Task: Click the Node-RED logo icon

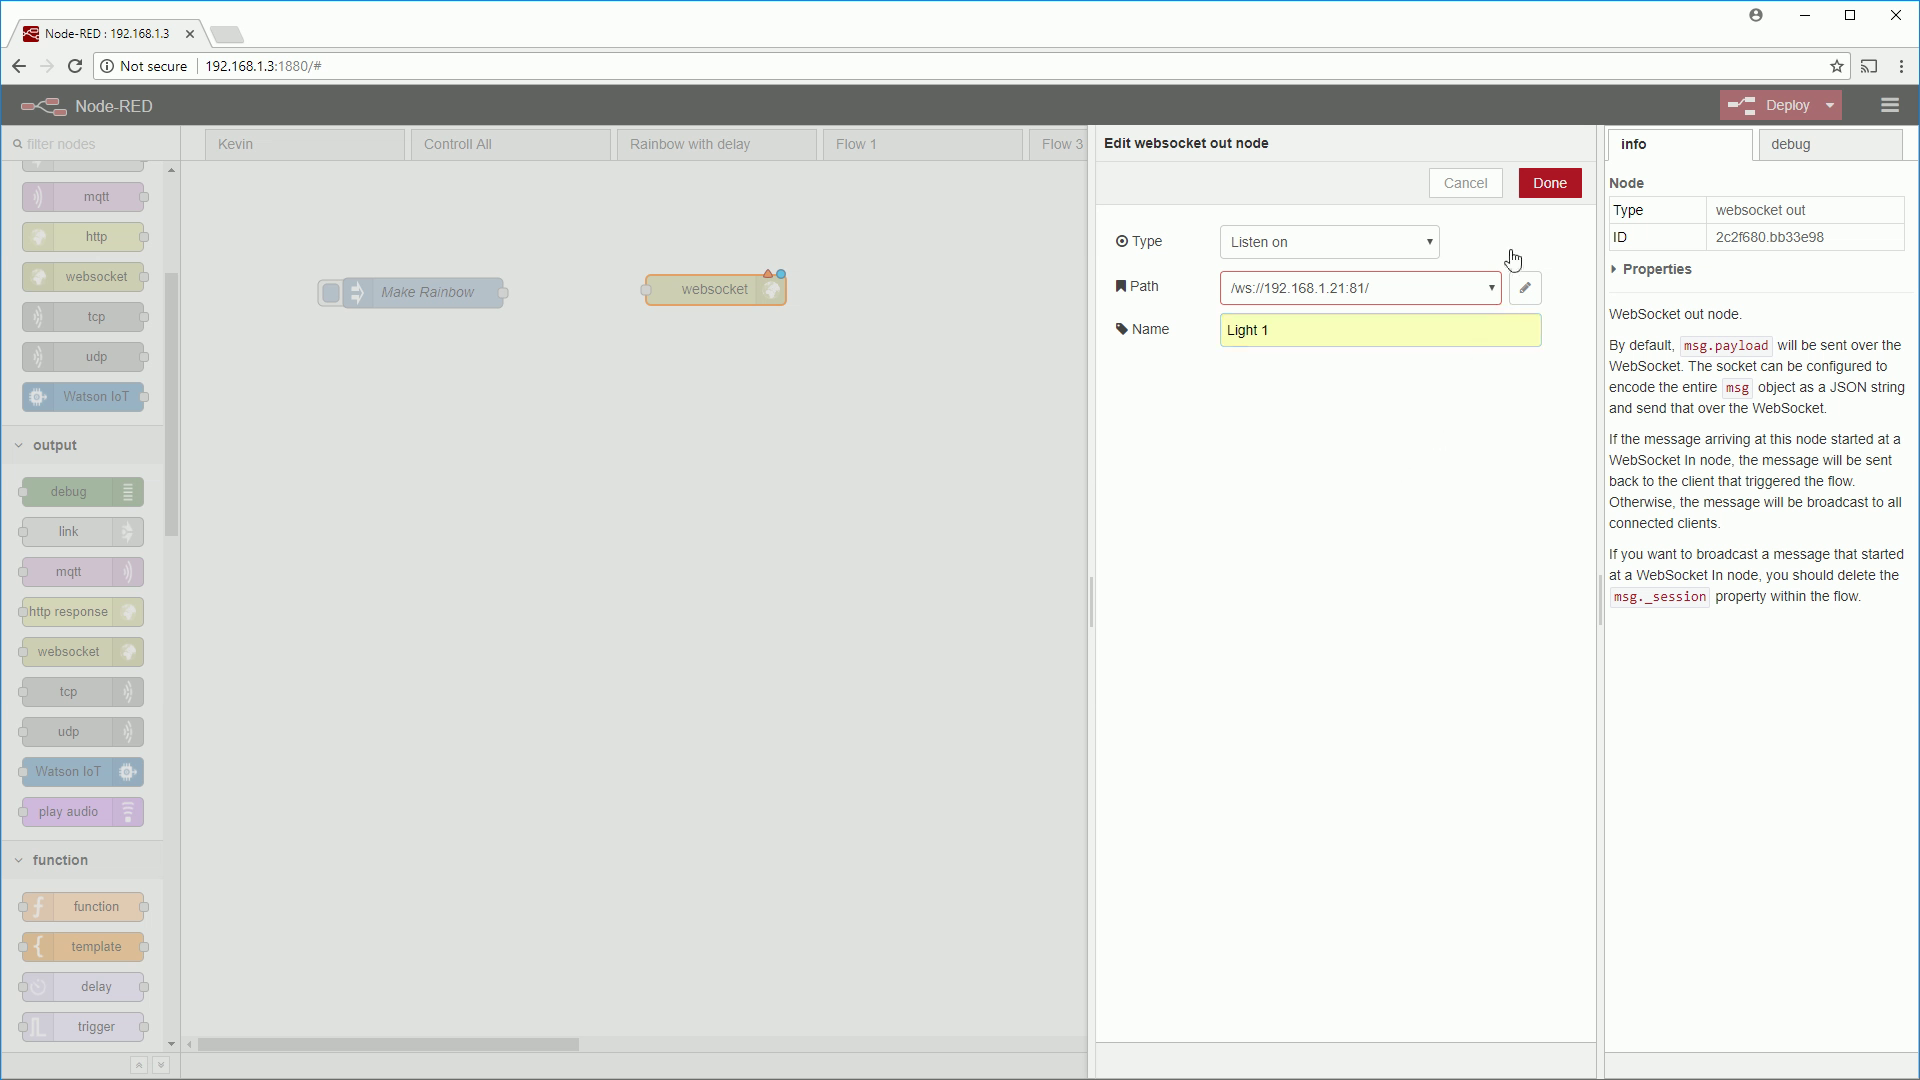Action: tap(44, 106)
